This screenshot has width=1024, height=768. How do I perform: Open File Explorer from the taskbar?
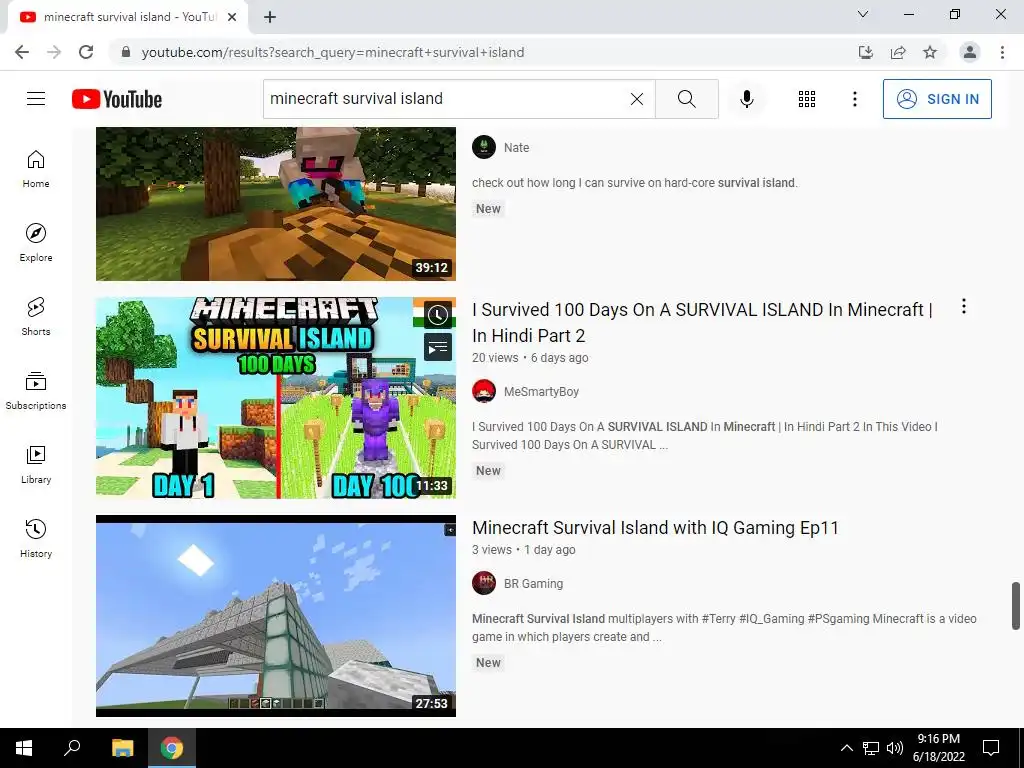[122, 748]
